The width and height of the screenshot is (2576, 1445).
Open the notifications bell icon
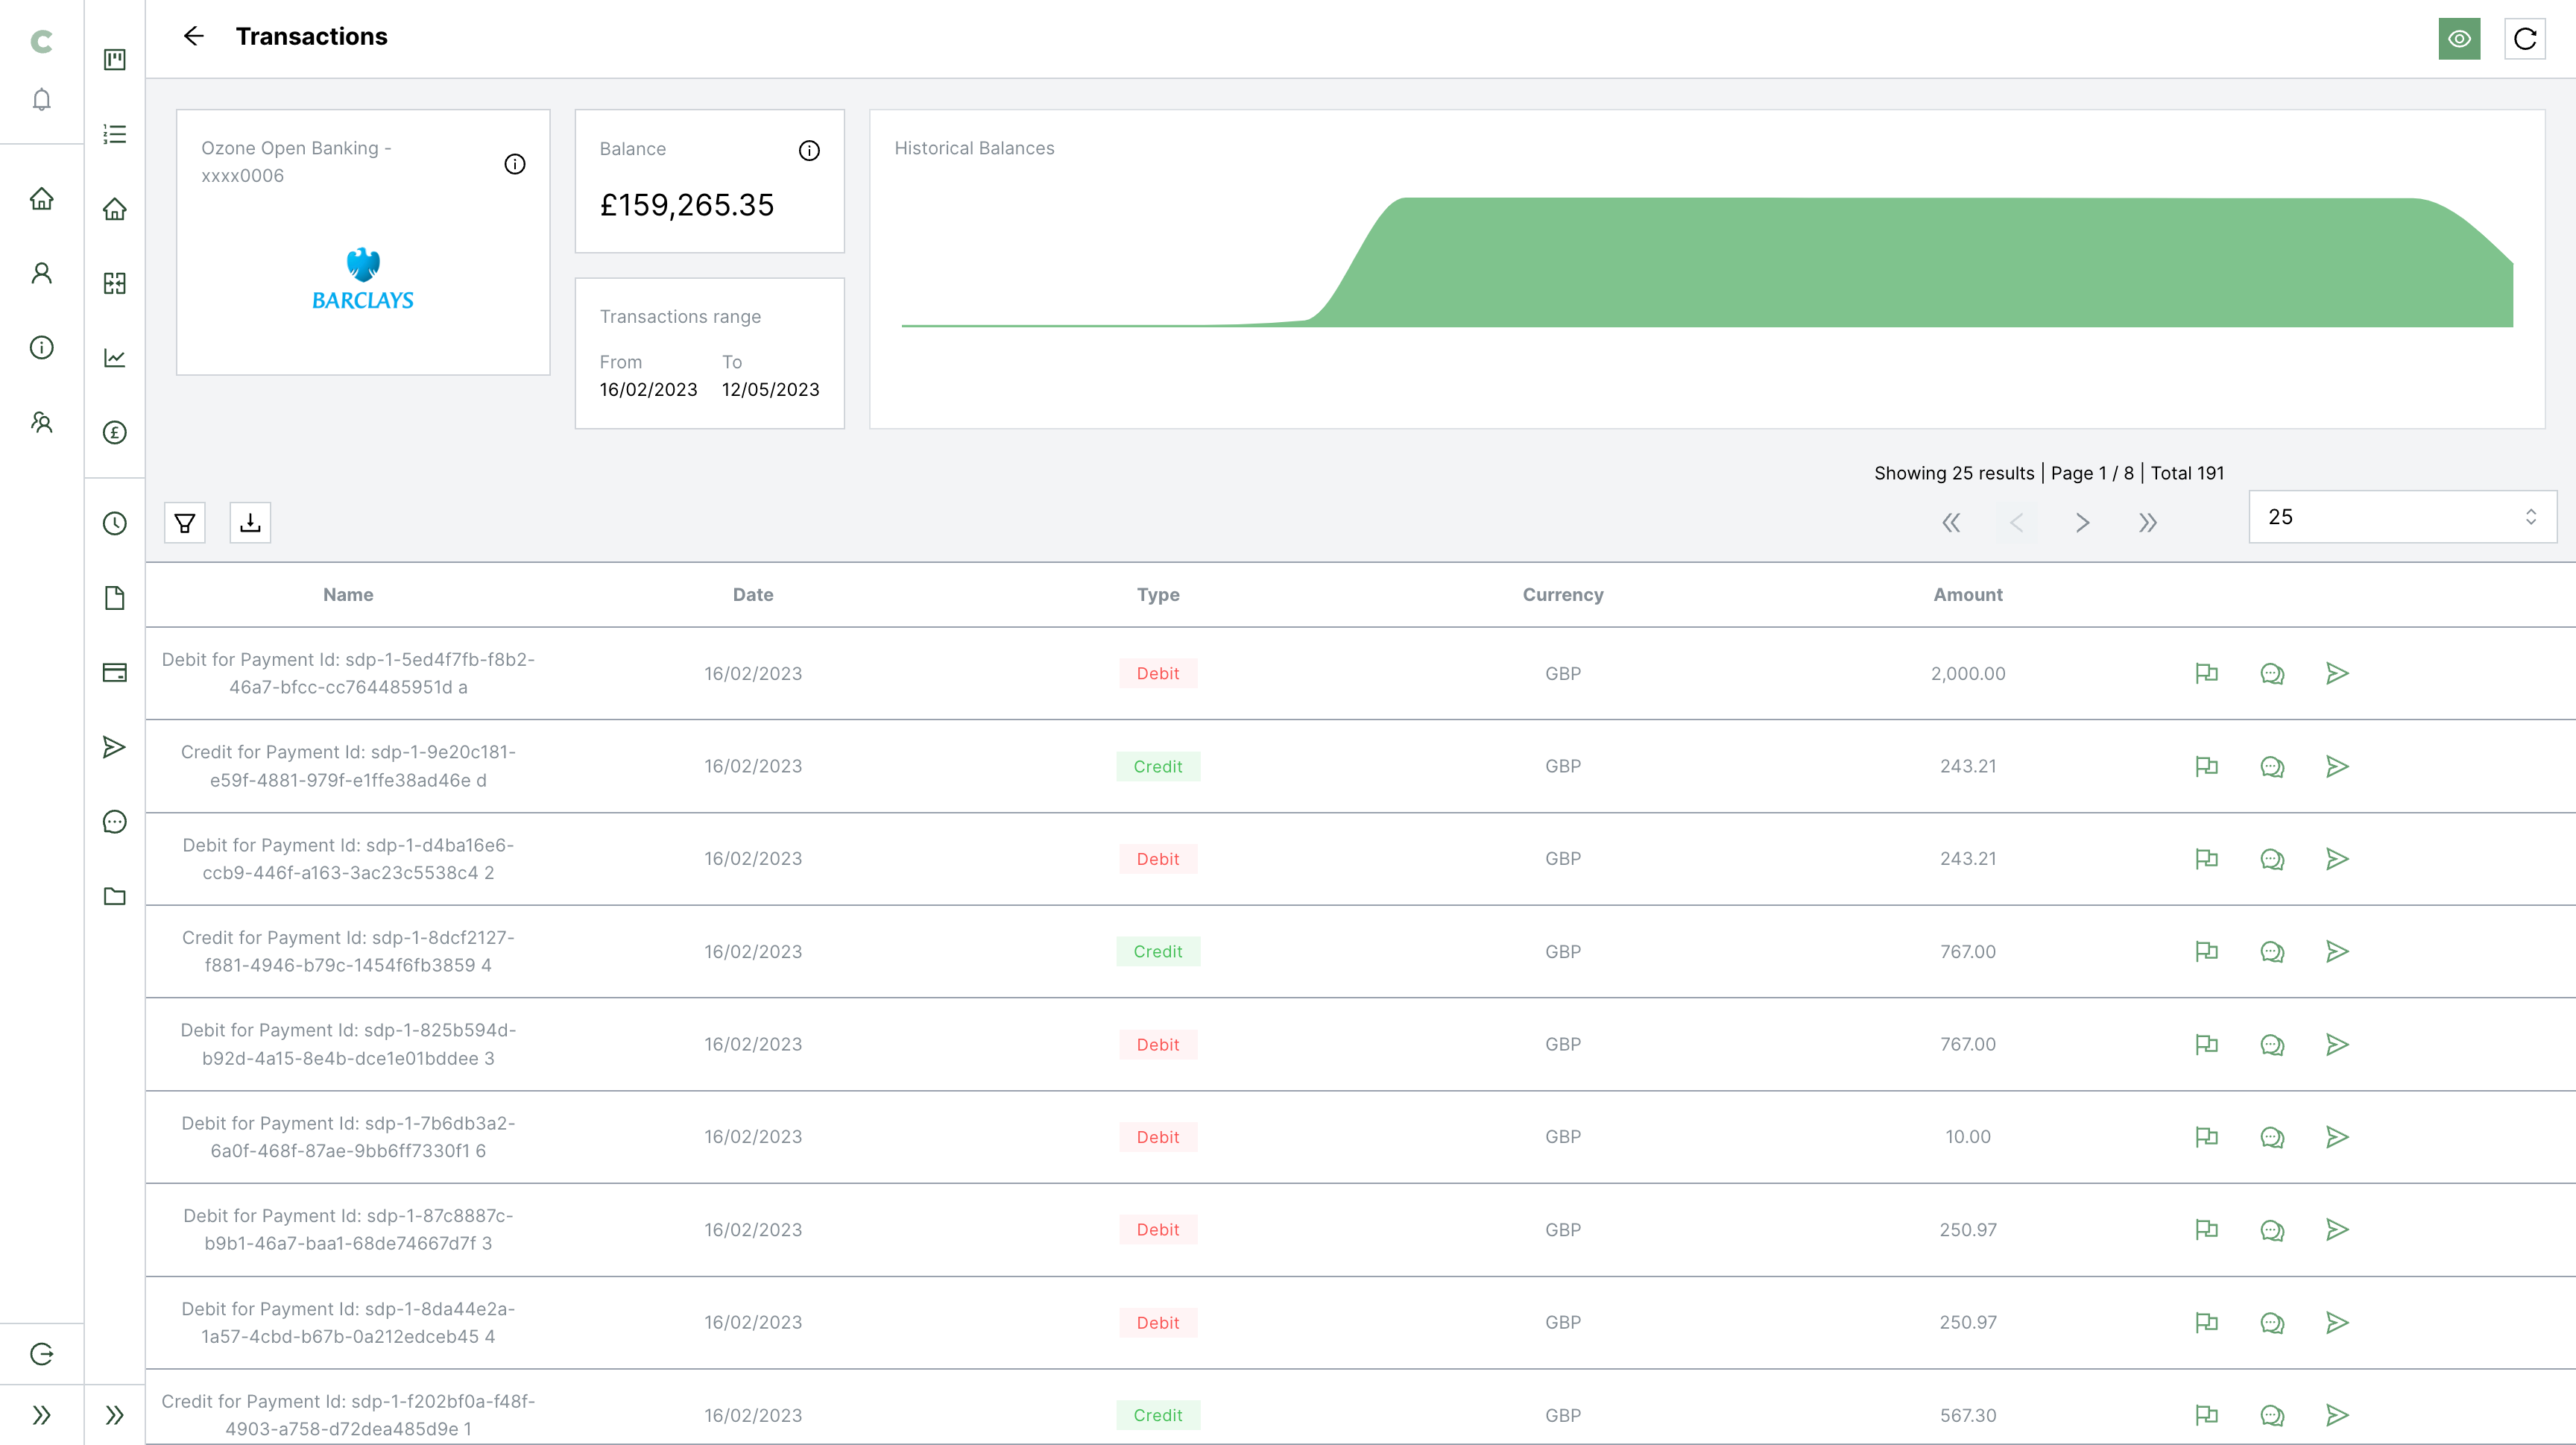[x=41, y=99]
